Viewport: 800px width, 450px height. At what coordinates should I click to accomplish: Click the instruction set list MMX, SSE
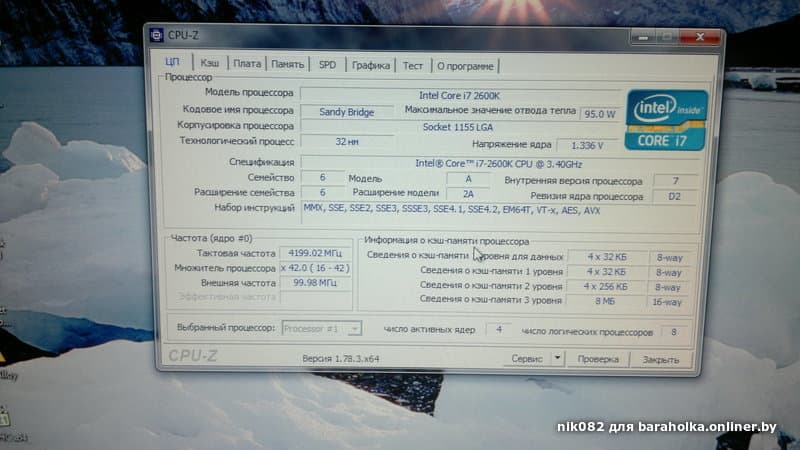tap(452, 210)
